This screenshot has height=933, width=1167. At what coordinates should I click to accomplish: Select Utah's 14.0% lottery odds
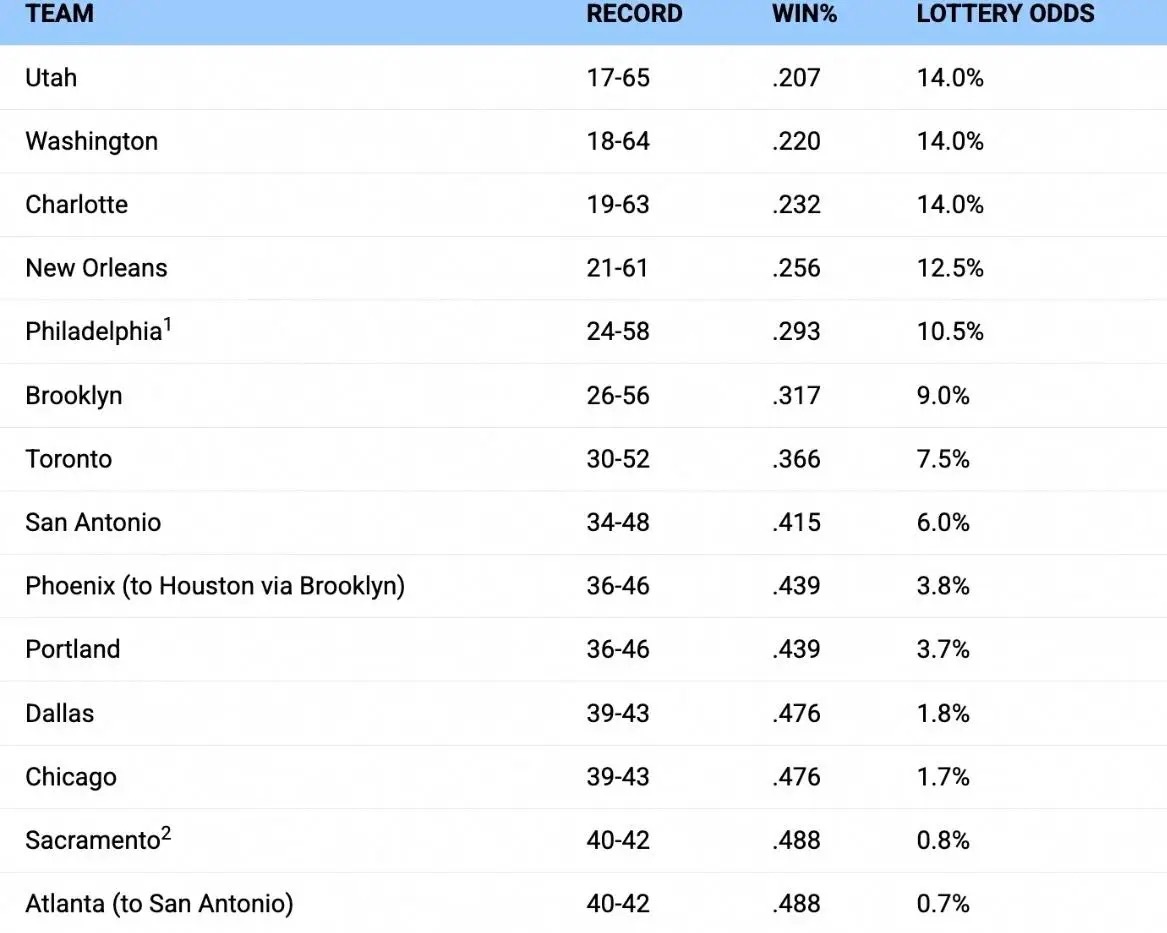coord(950,77)
